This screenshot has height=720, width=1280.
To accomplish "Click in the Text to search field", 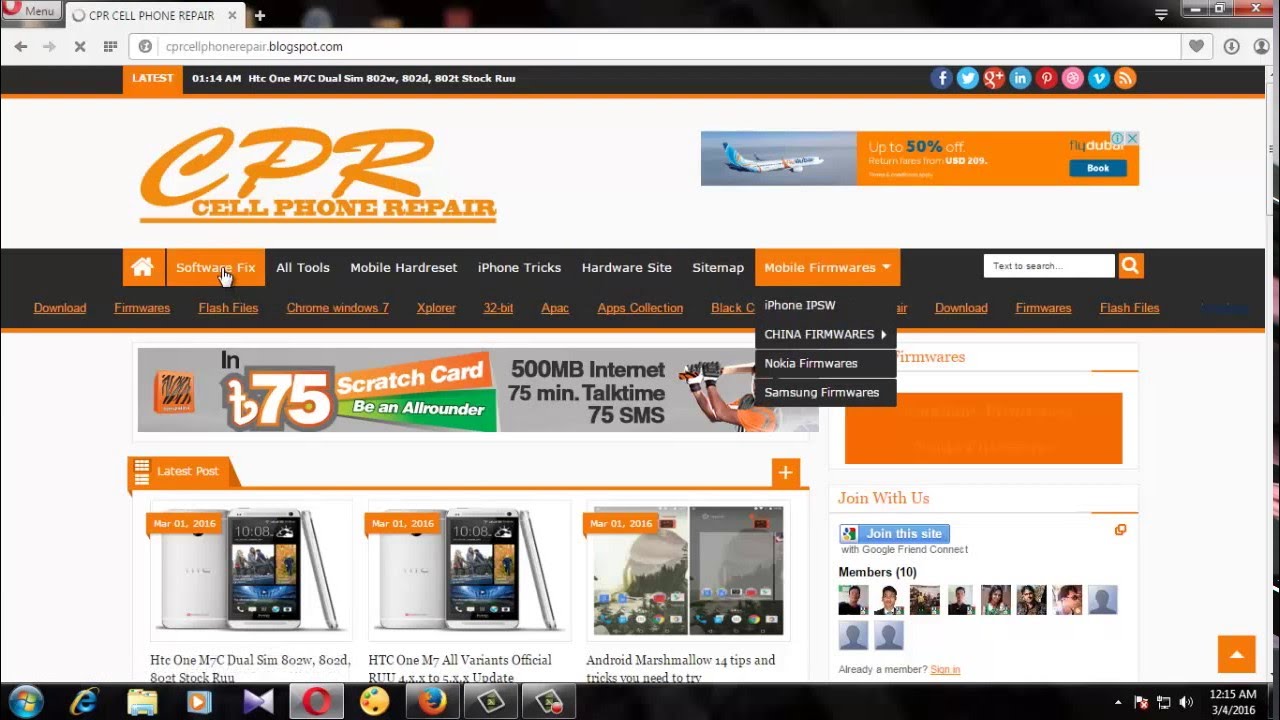I will (1049, 266).
